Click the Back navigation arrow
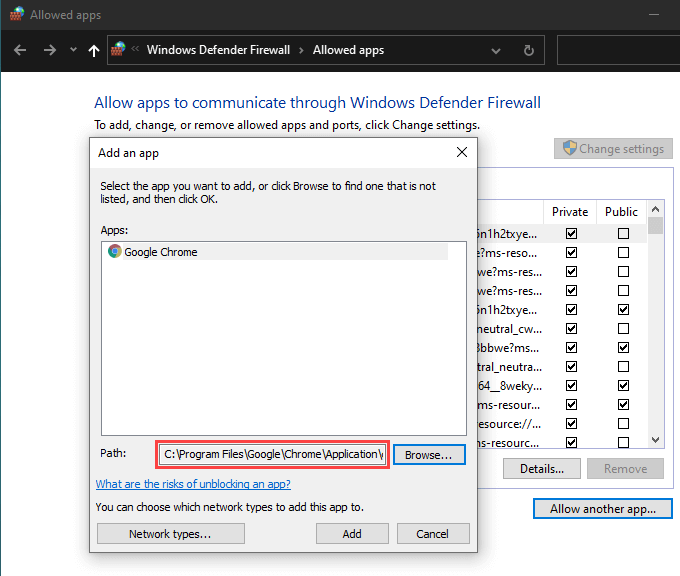Image resolution: width=680 pixels, height=576 pixels. pyautogui.click(x=20, y=50)
